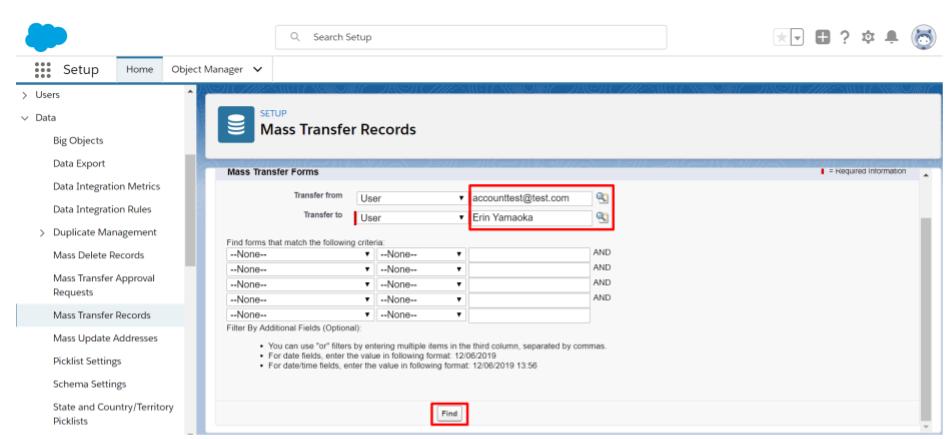
Task: Click the accounttest@test.com Transfer from field
Action: 531,197
